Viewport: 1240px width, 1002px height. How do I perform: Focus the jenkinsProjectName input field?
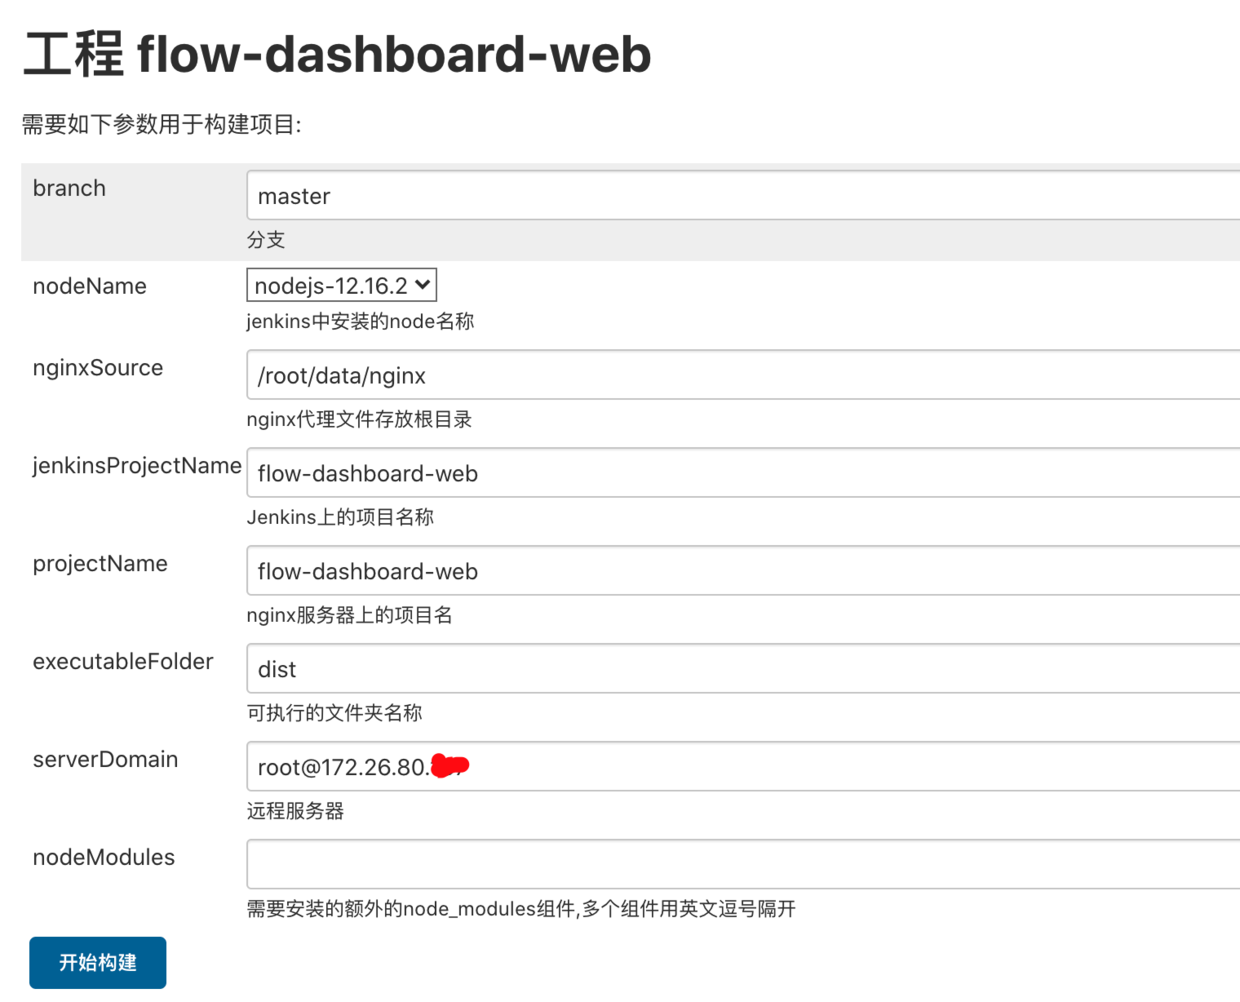tap(743, 473)
